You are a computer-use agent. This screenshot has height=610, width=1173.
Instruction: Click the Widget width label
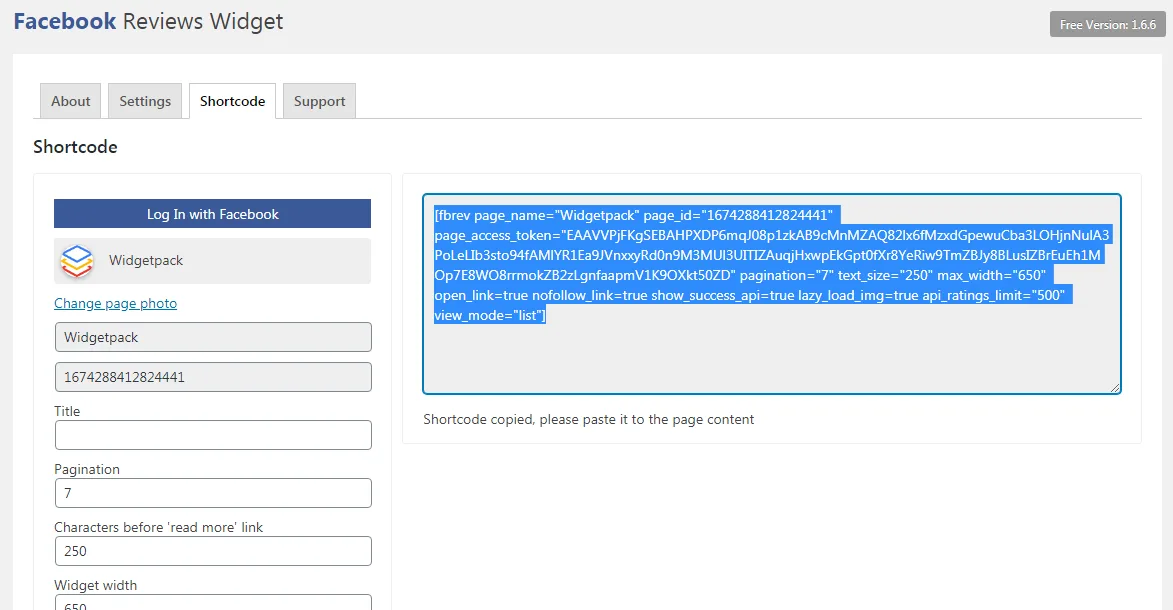(x=95, y=585)
